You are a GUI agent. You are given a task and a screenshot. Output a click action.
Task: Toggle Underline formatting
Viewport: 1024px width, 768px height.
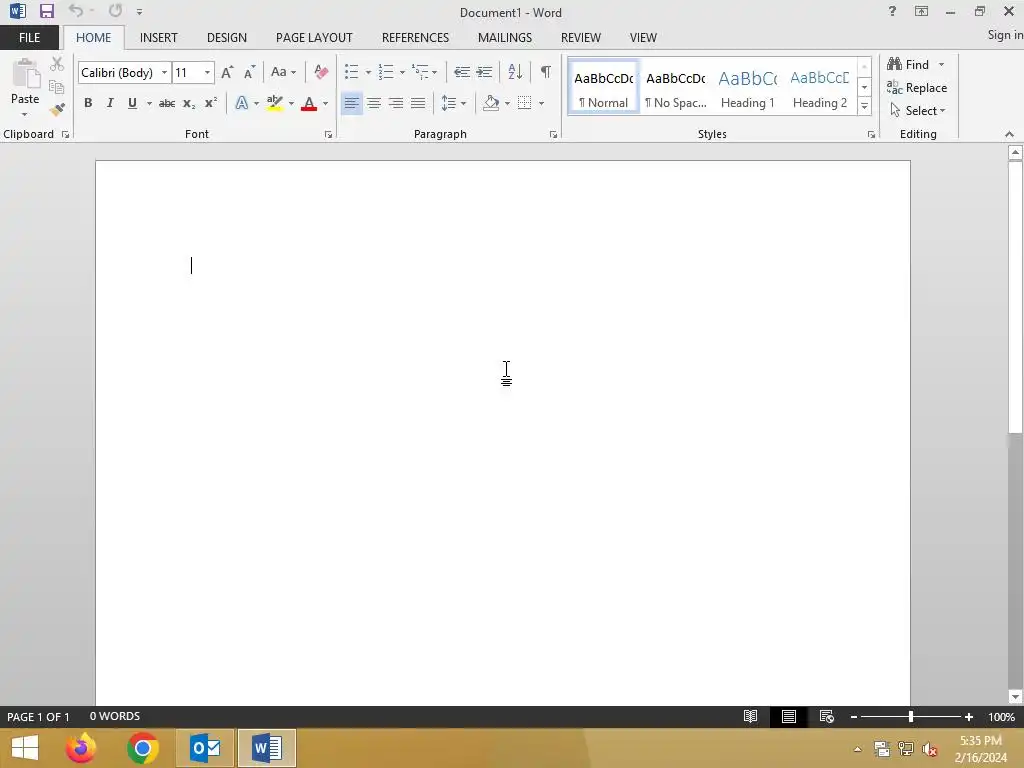pyautogui.click(x=133, y=103)
